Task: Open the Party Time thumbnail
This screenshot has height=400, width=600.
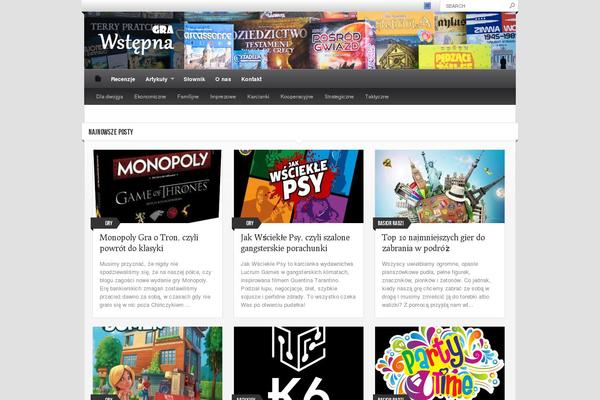Action: 440,363
